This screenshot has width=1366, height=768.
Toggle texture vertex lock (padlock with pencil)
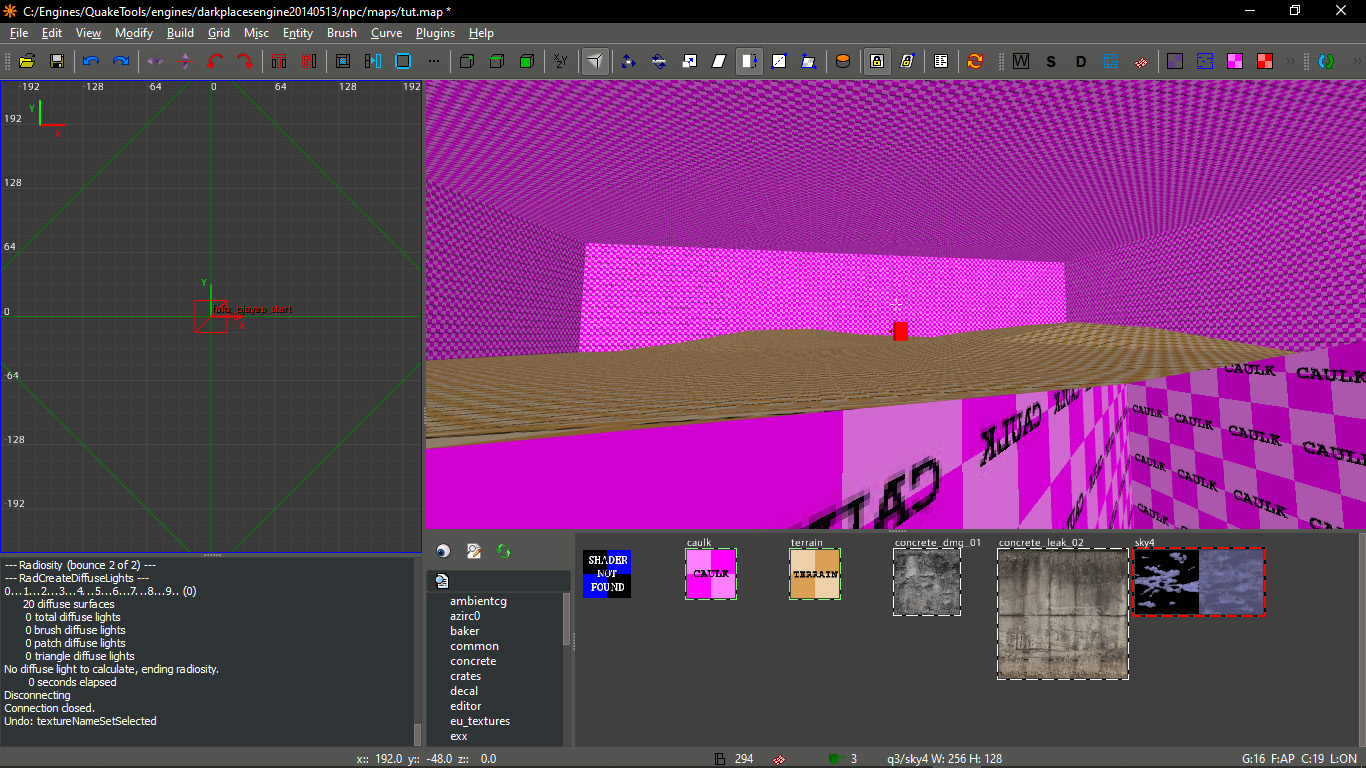point(908,61)
